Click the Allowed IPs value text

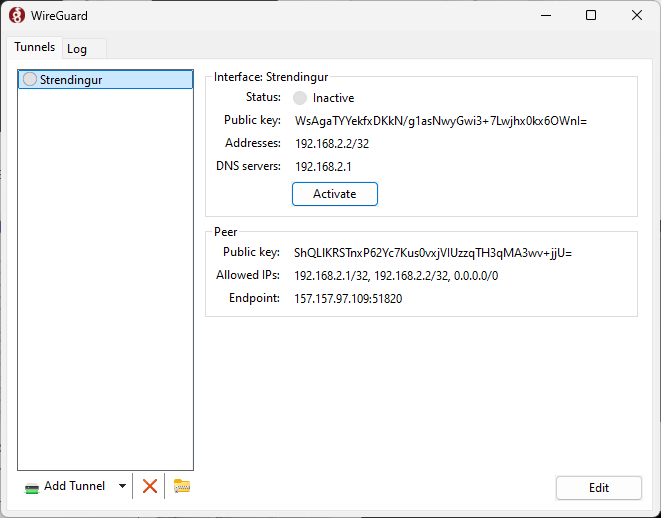pyautogui.click(x=396, y=276)
